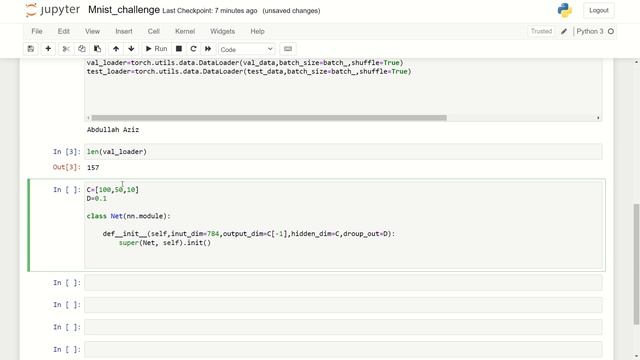Run the selected cell

156,49
